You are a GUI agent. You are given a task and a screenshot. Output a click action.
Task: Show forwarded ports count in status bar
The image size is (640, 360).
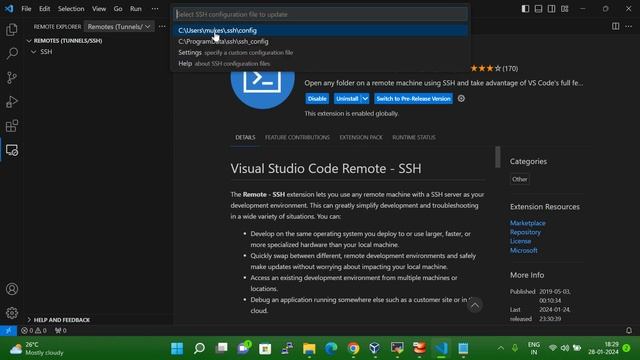(61, 331)
